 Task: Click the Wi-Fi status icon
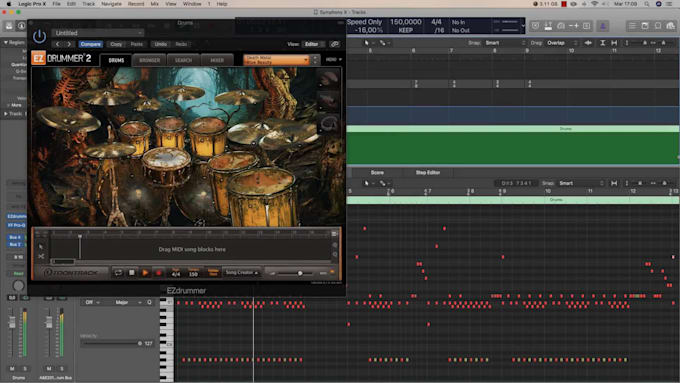(x=595, y=4)
